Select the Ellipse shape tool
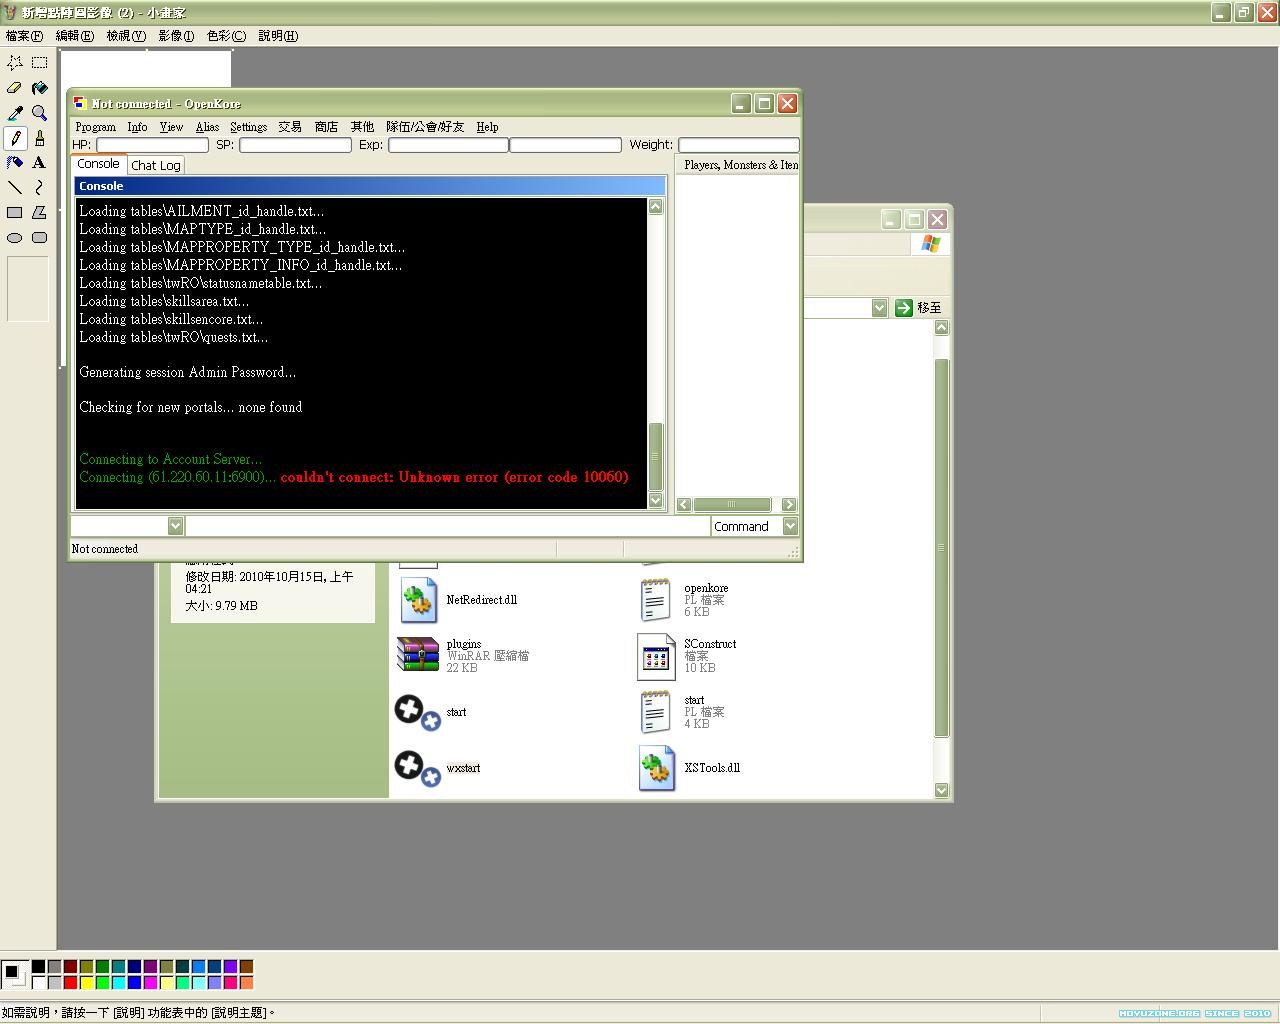The width and height of the screenshot is (1280, 1024). [15, 238]
